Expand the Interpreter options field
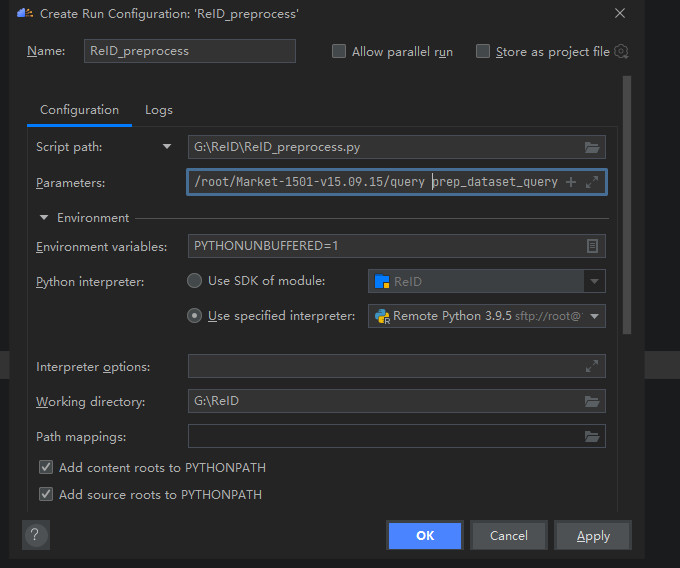Image resolution: width=680 pixels, height=568 pixels. [x=592, y=367]
